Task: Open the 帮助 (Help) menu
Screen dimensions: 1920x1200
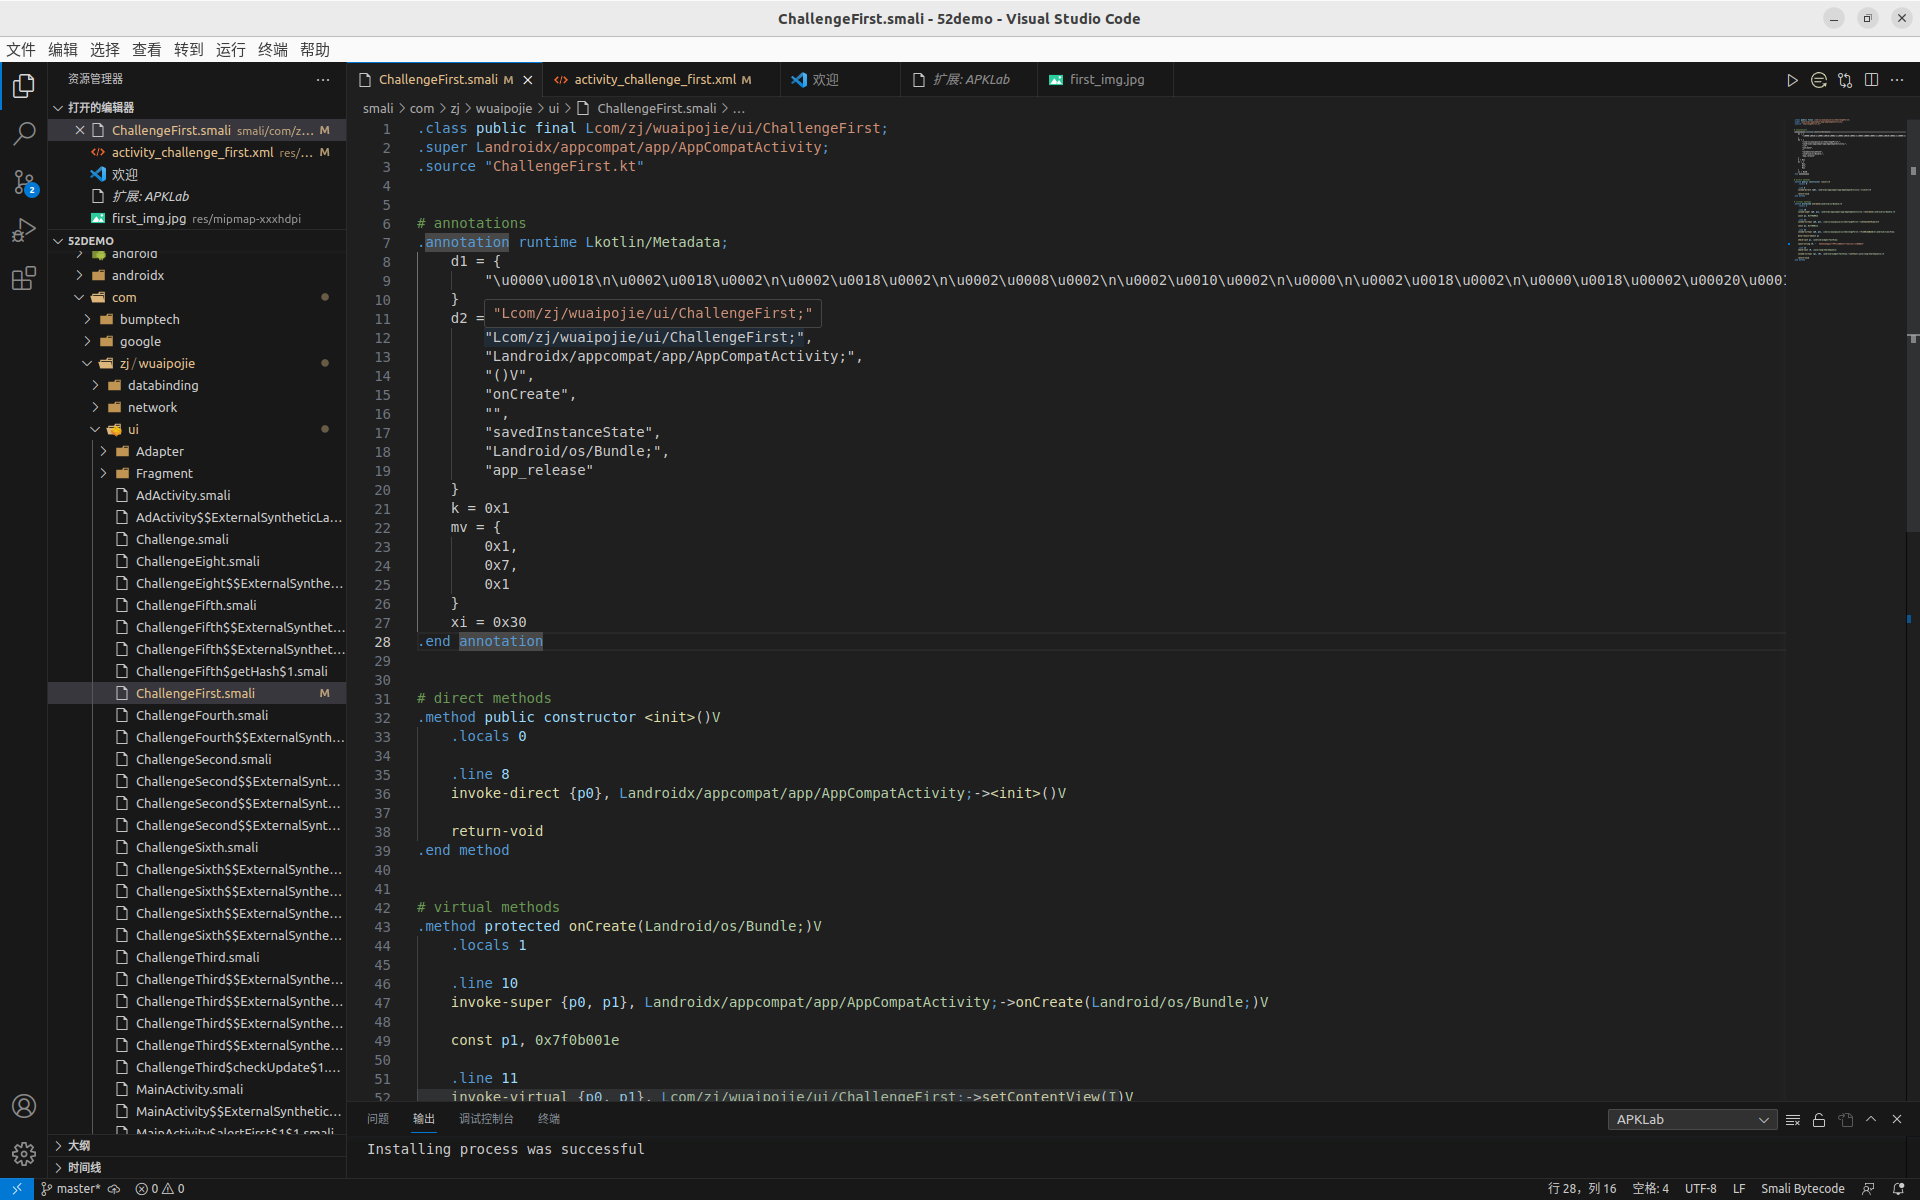Action: tap(315, 50)
